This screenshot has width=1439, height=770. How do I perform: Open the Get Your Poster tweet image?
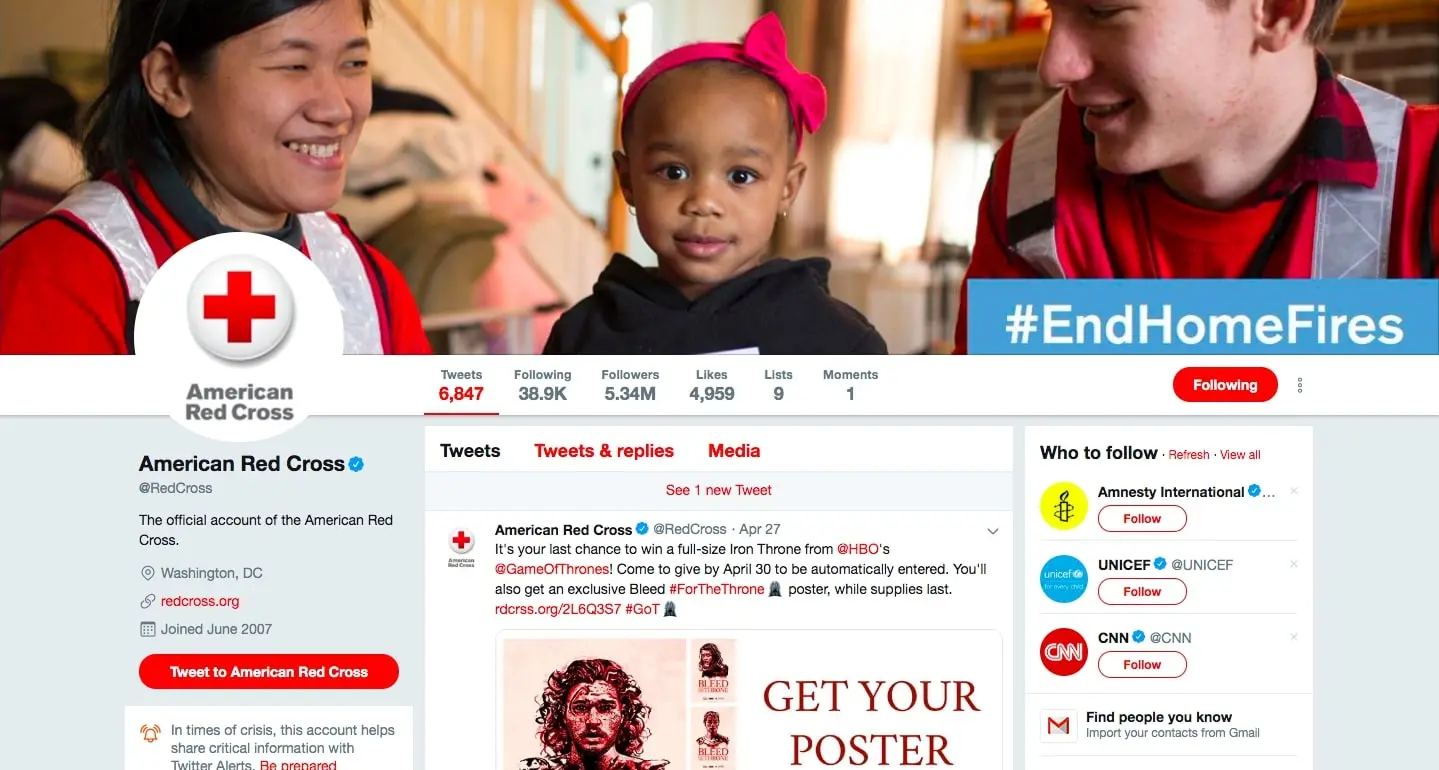pos(749,700)
